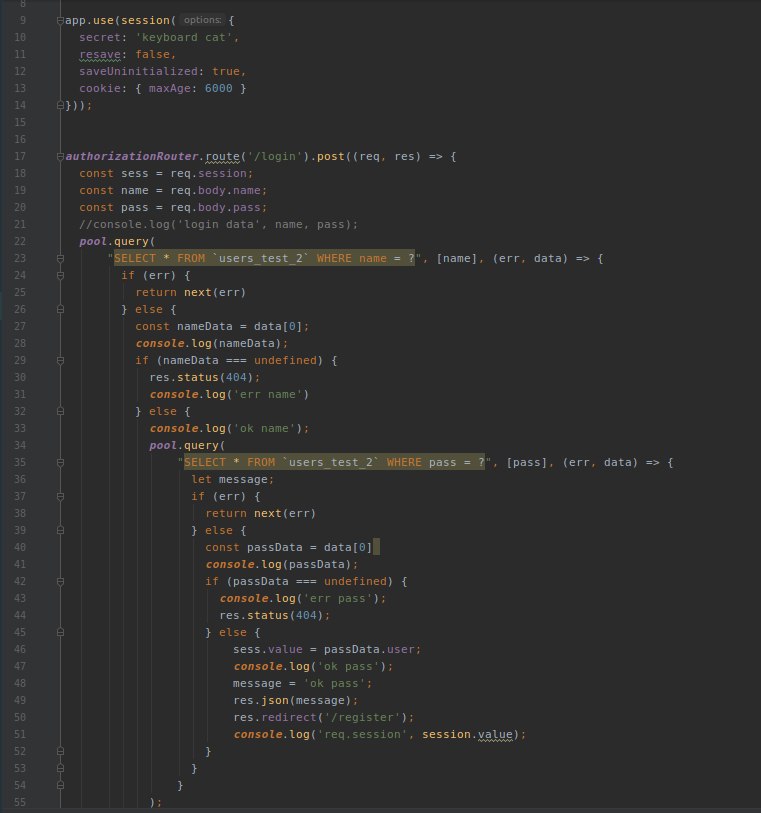Click the '/login' route string
The width and height of the screenshot is (761, 813).
point(275,157)
